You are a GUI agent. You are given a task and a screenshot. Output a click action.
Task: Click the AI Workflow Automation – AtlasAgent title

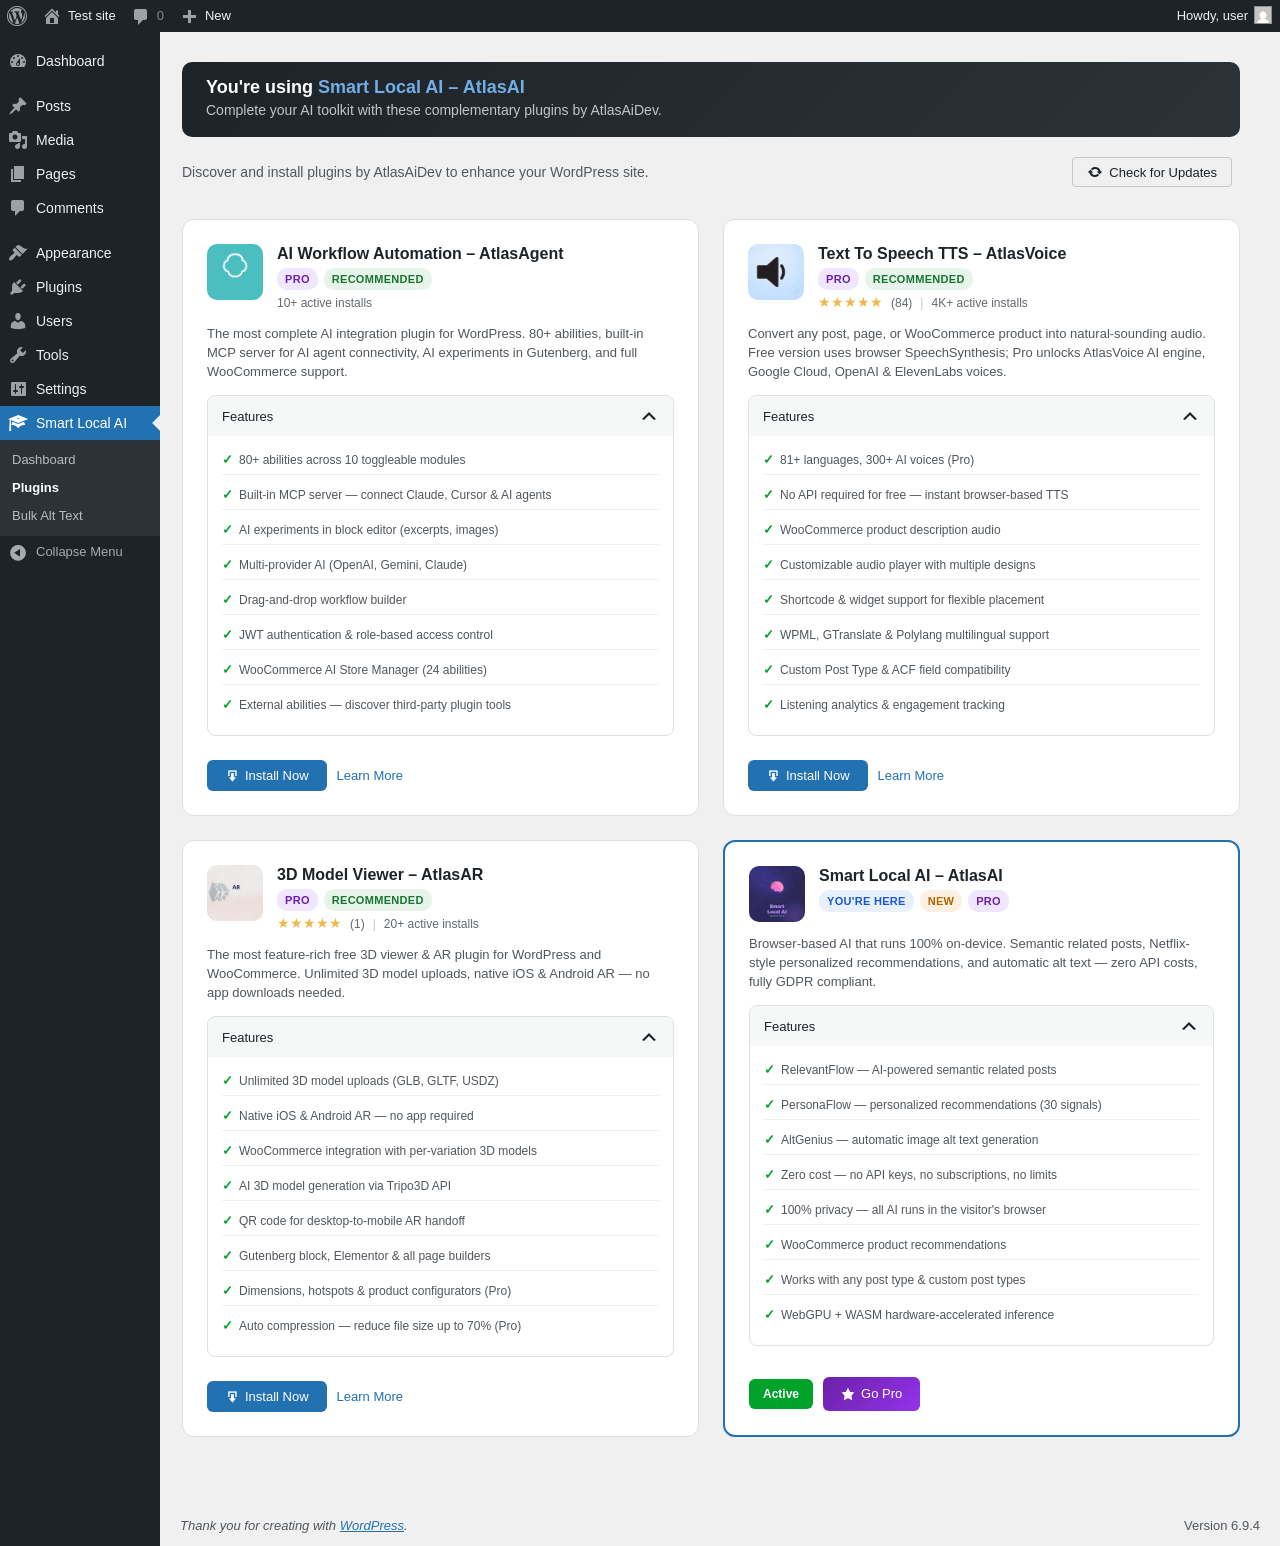click(420, 254)
